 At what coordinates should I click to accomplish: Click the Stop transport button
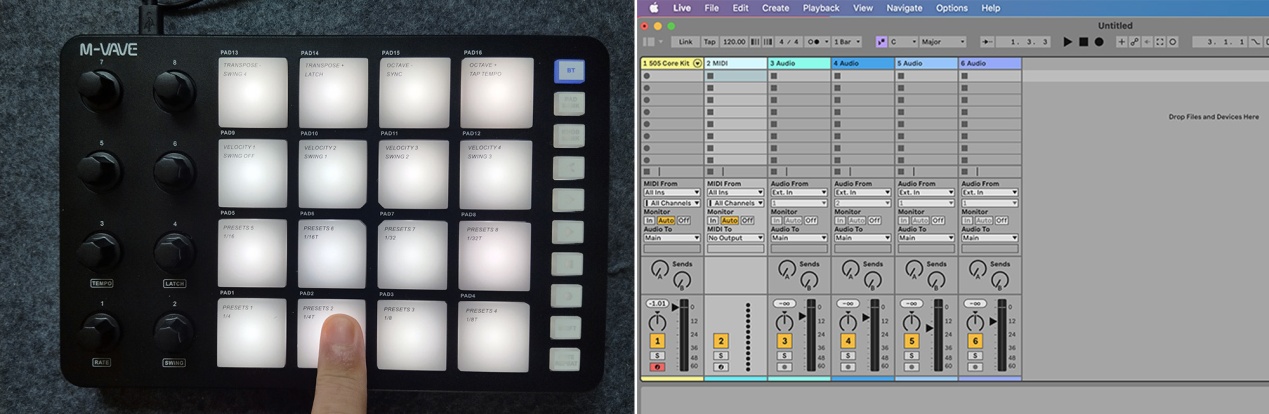pos(1083,42)
